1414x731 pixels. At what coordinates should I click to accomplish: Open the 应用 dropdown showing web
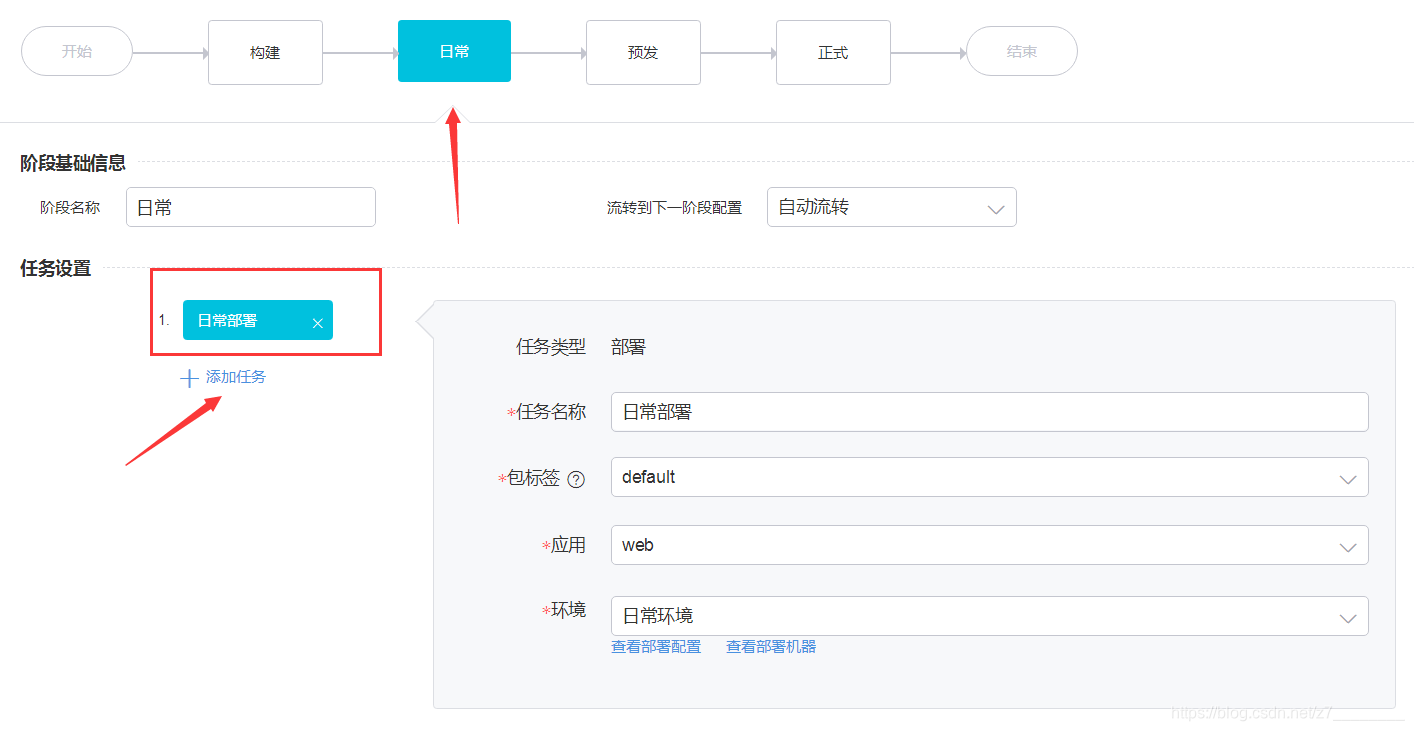[x=989, y=545]
